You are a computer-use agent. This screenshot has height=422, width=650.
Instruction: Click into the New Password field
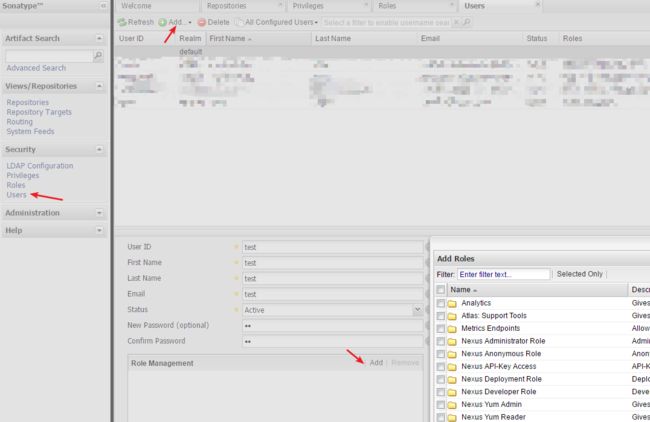click(333, 326)
